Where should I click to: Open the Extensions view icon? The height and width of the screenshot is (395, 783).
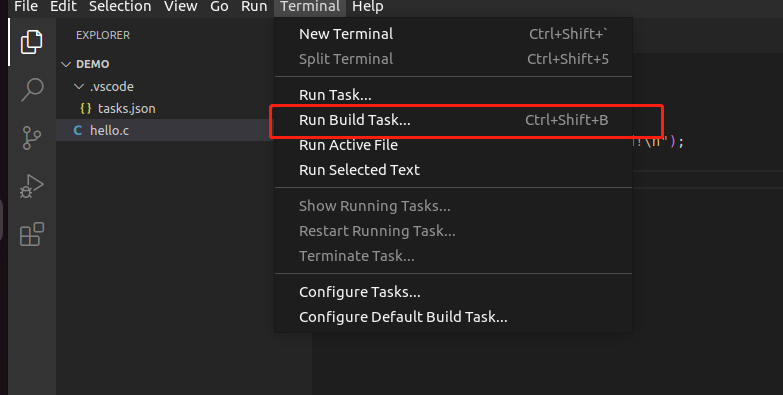32,234
